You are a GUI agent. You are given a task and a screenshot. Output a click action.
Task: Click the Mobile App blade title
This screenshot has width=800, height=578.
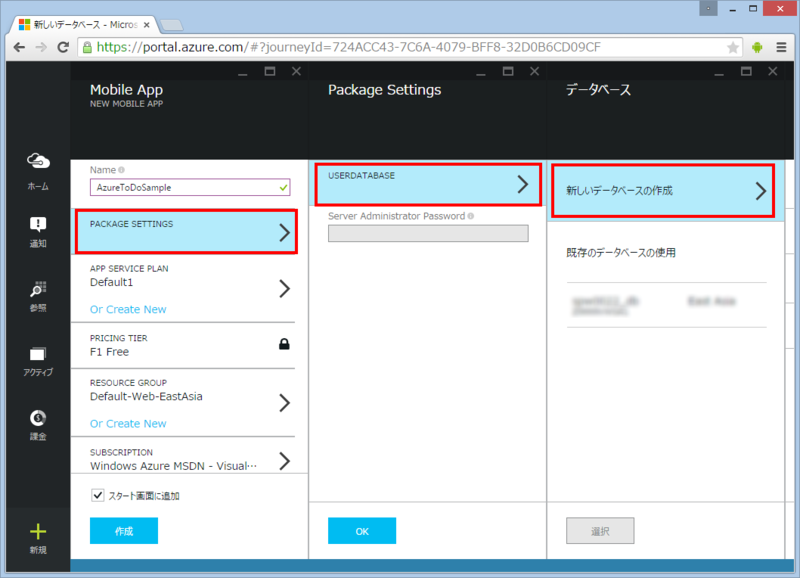[127, 90]
